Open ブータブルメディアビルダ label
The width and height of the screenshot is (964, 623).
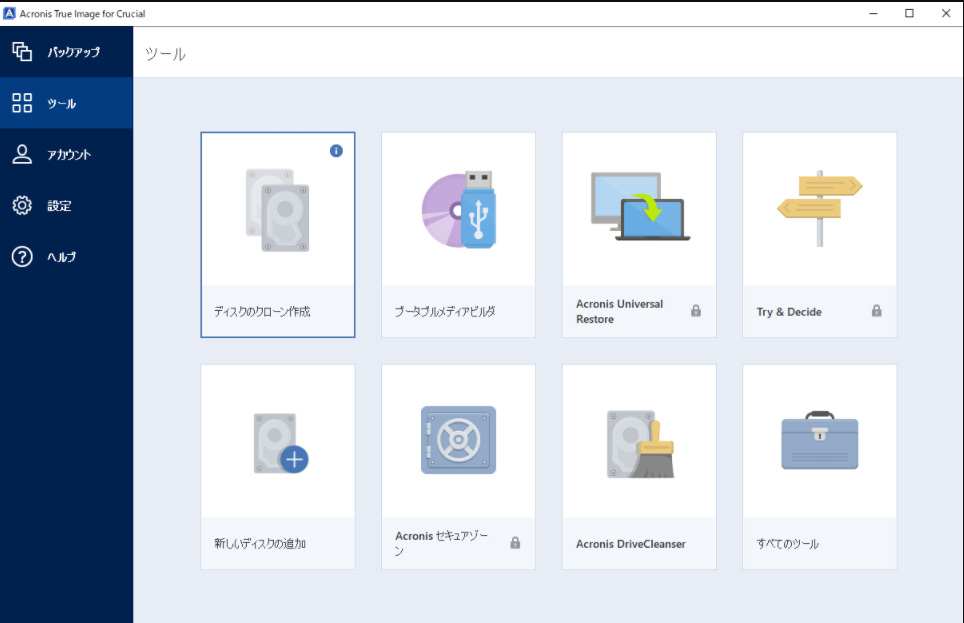click(445, 312)
